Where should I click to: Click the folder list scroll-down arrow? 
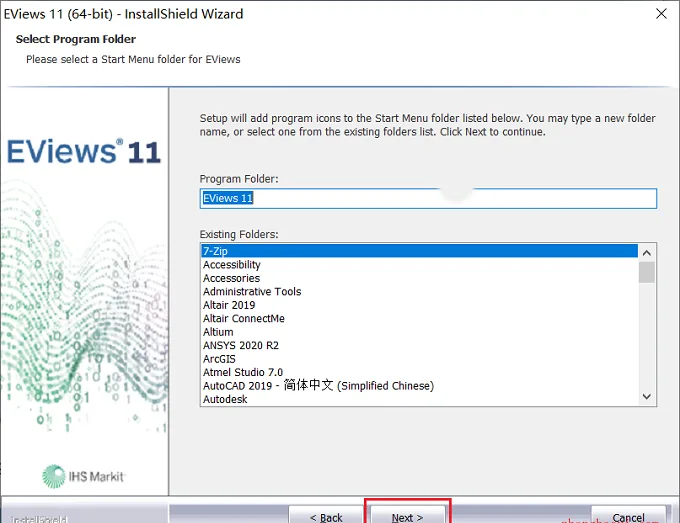tap(647, 396)
